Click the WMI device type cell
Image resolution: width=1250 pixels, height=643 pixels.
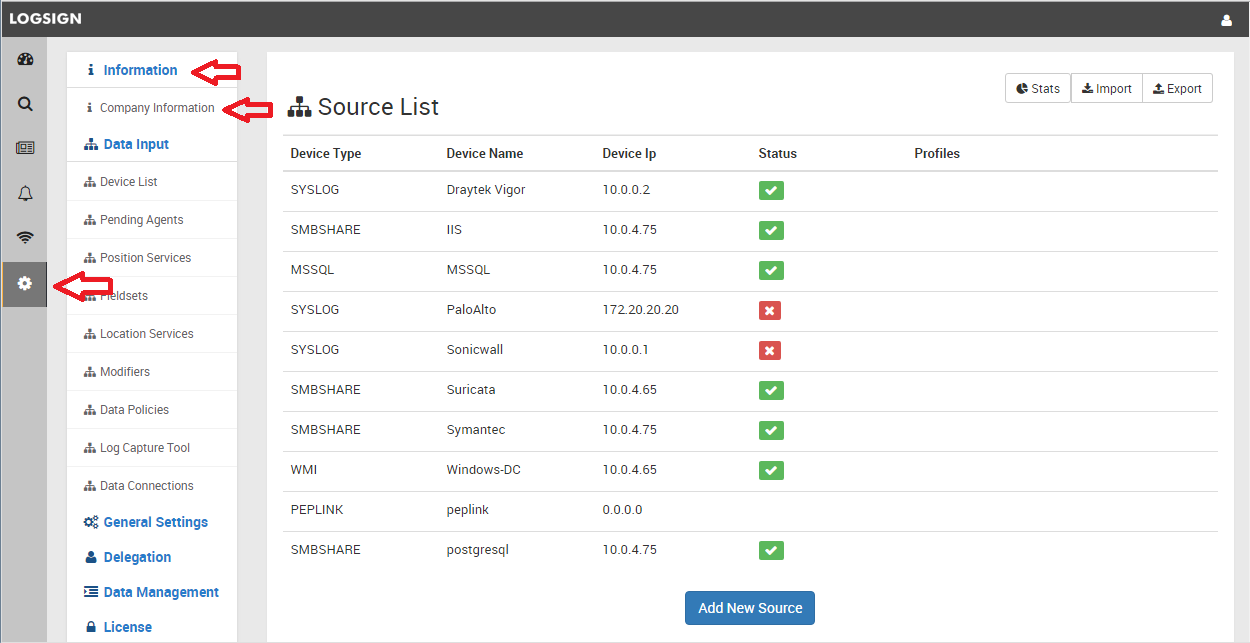tap(304, 470)
